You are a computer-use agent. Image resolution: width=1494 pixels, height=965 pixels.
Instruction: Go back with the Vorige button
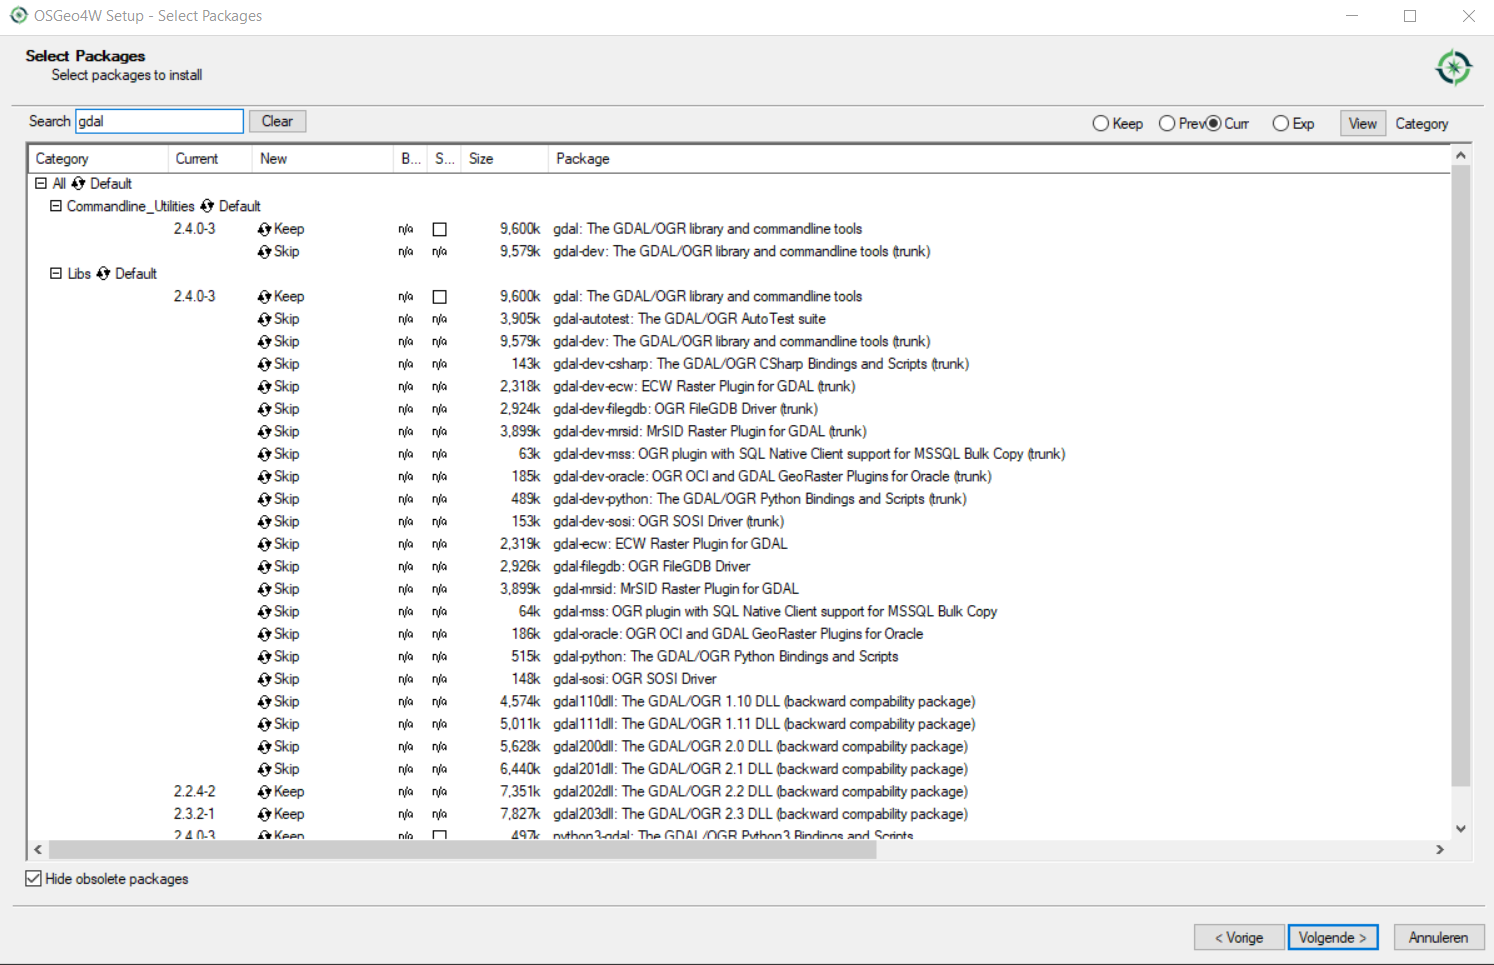click(x=1238, y=937)
